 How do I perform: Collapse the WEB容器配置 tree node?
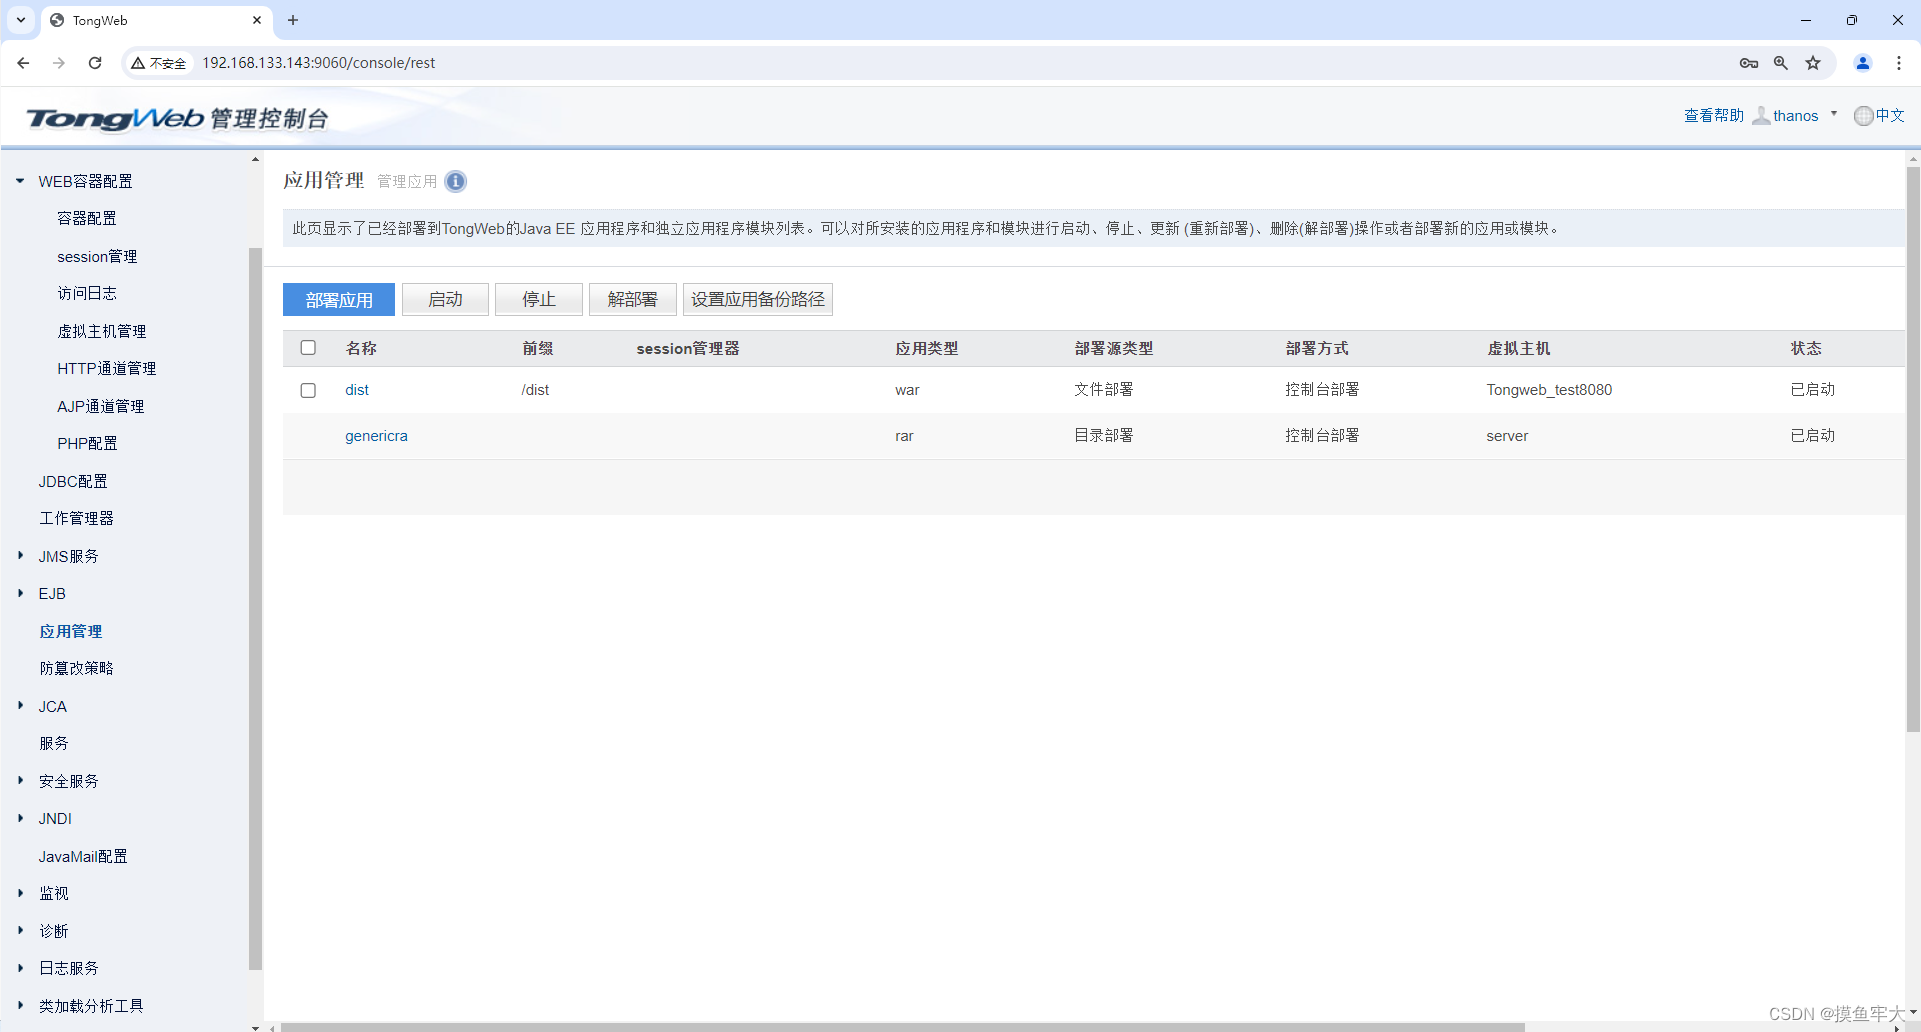20,181
